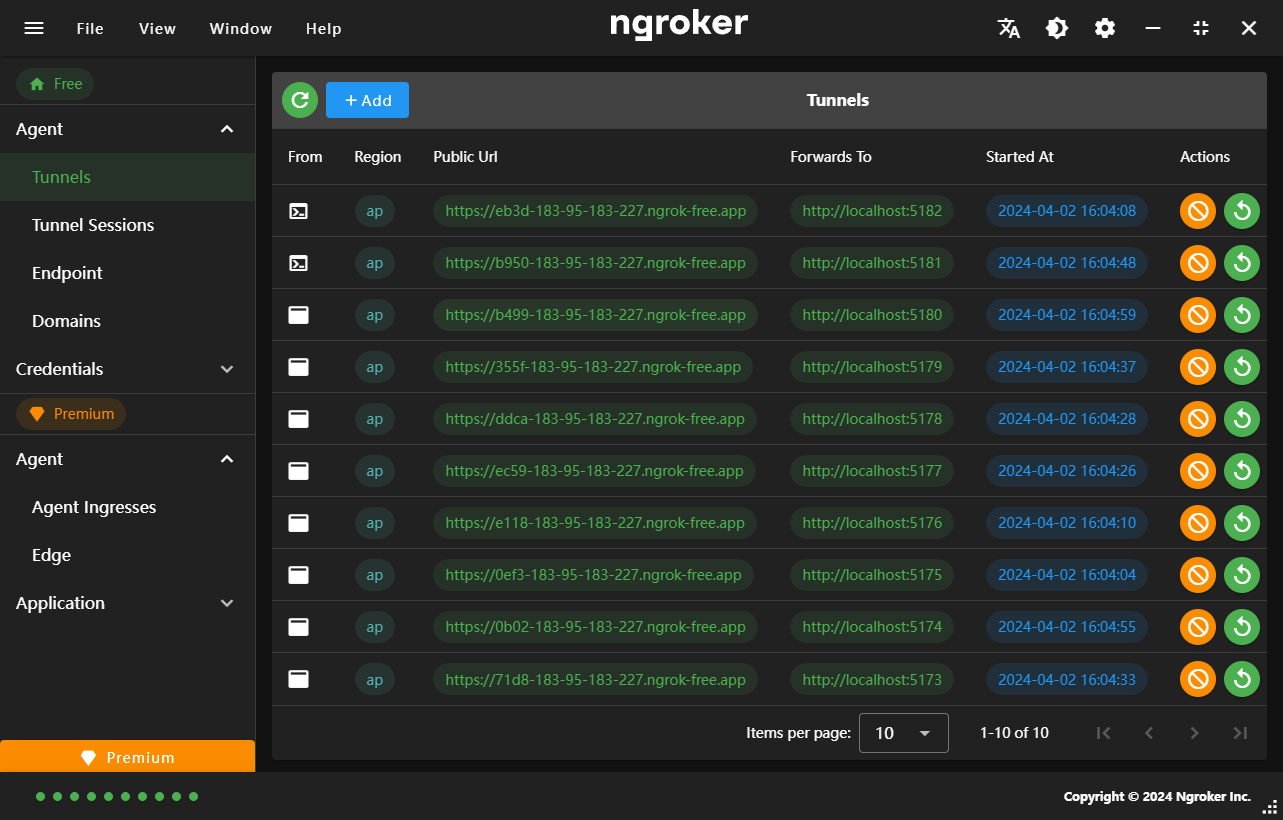The width and height of the screenshot is (1283, 820).
Task: Stop the tunnel forwarding to localhost:5176
Action: [x=1198, y=523]
